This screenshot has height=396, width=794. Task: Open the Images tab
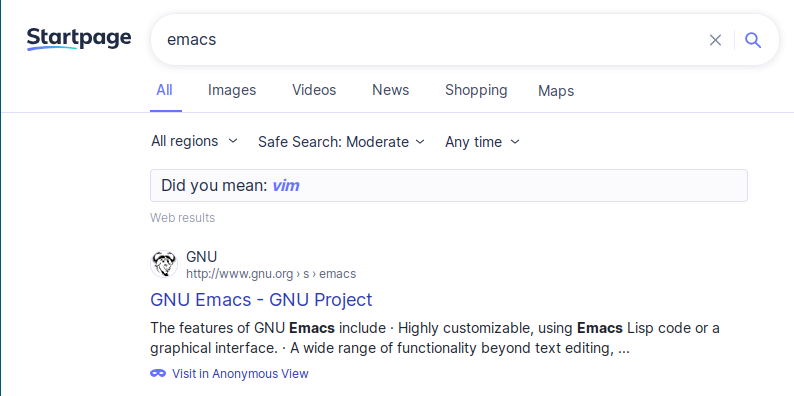(x=232, y=90)
